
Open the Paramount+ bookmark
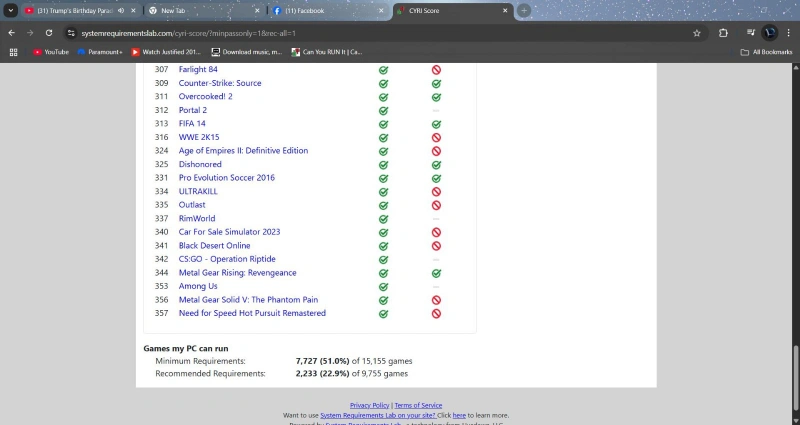click(x=100, y=52)
